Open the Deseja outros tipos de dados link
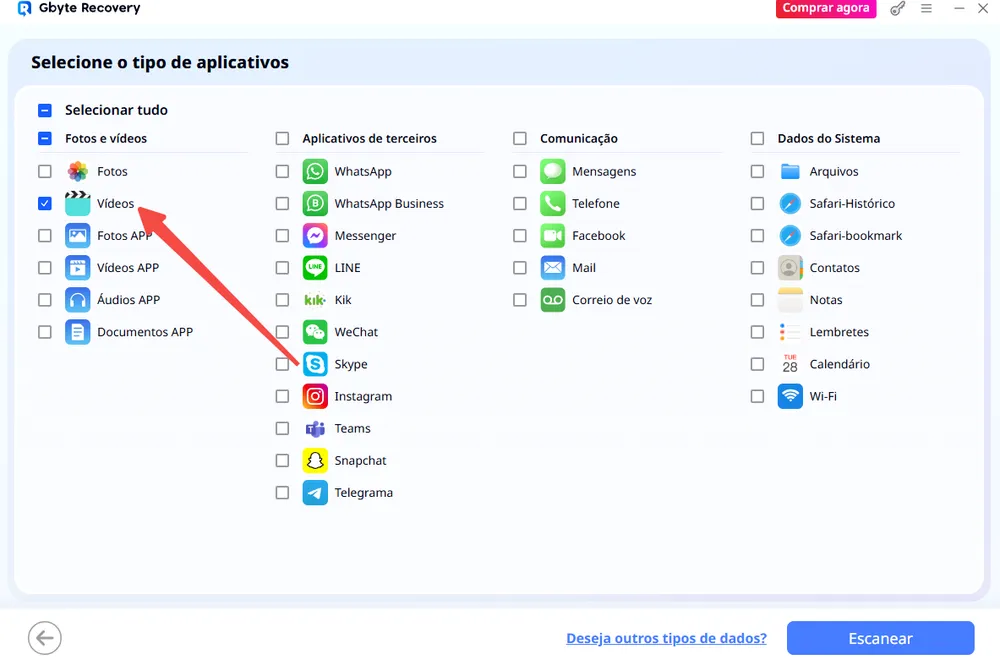The height and width of the screenshot is (664, 1000). pyautogui.click(x=666, y=638)
